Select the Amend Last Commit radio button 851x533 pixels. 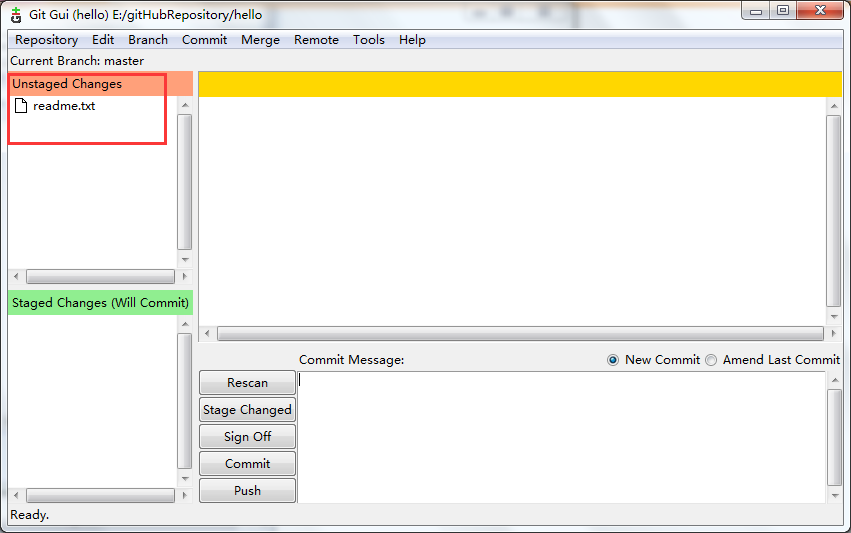click(711, 360)
